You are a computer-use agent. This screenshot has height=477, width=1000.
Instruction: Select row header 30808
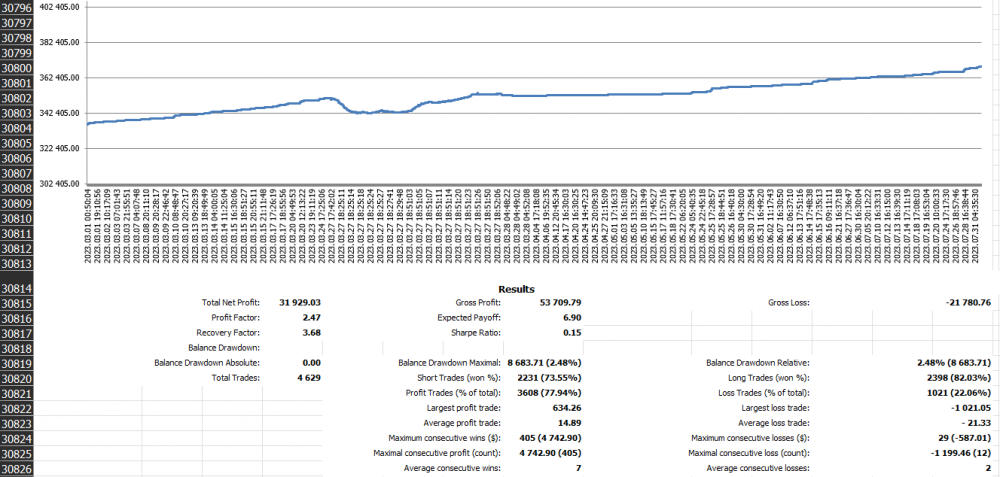pos(17,188)
